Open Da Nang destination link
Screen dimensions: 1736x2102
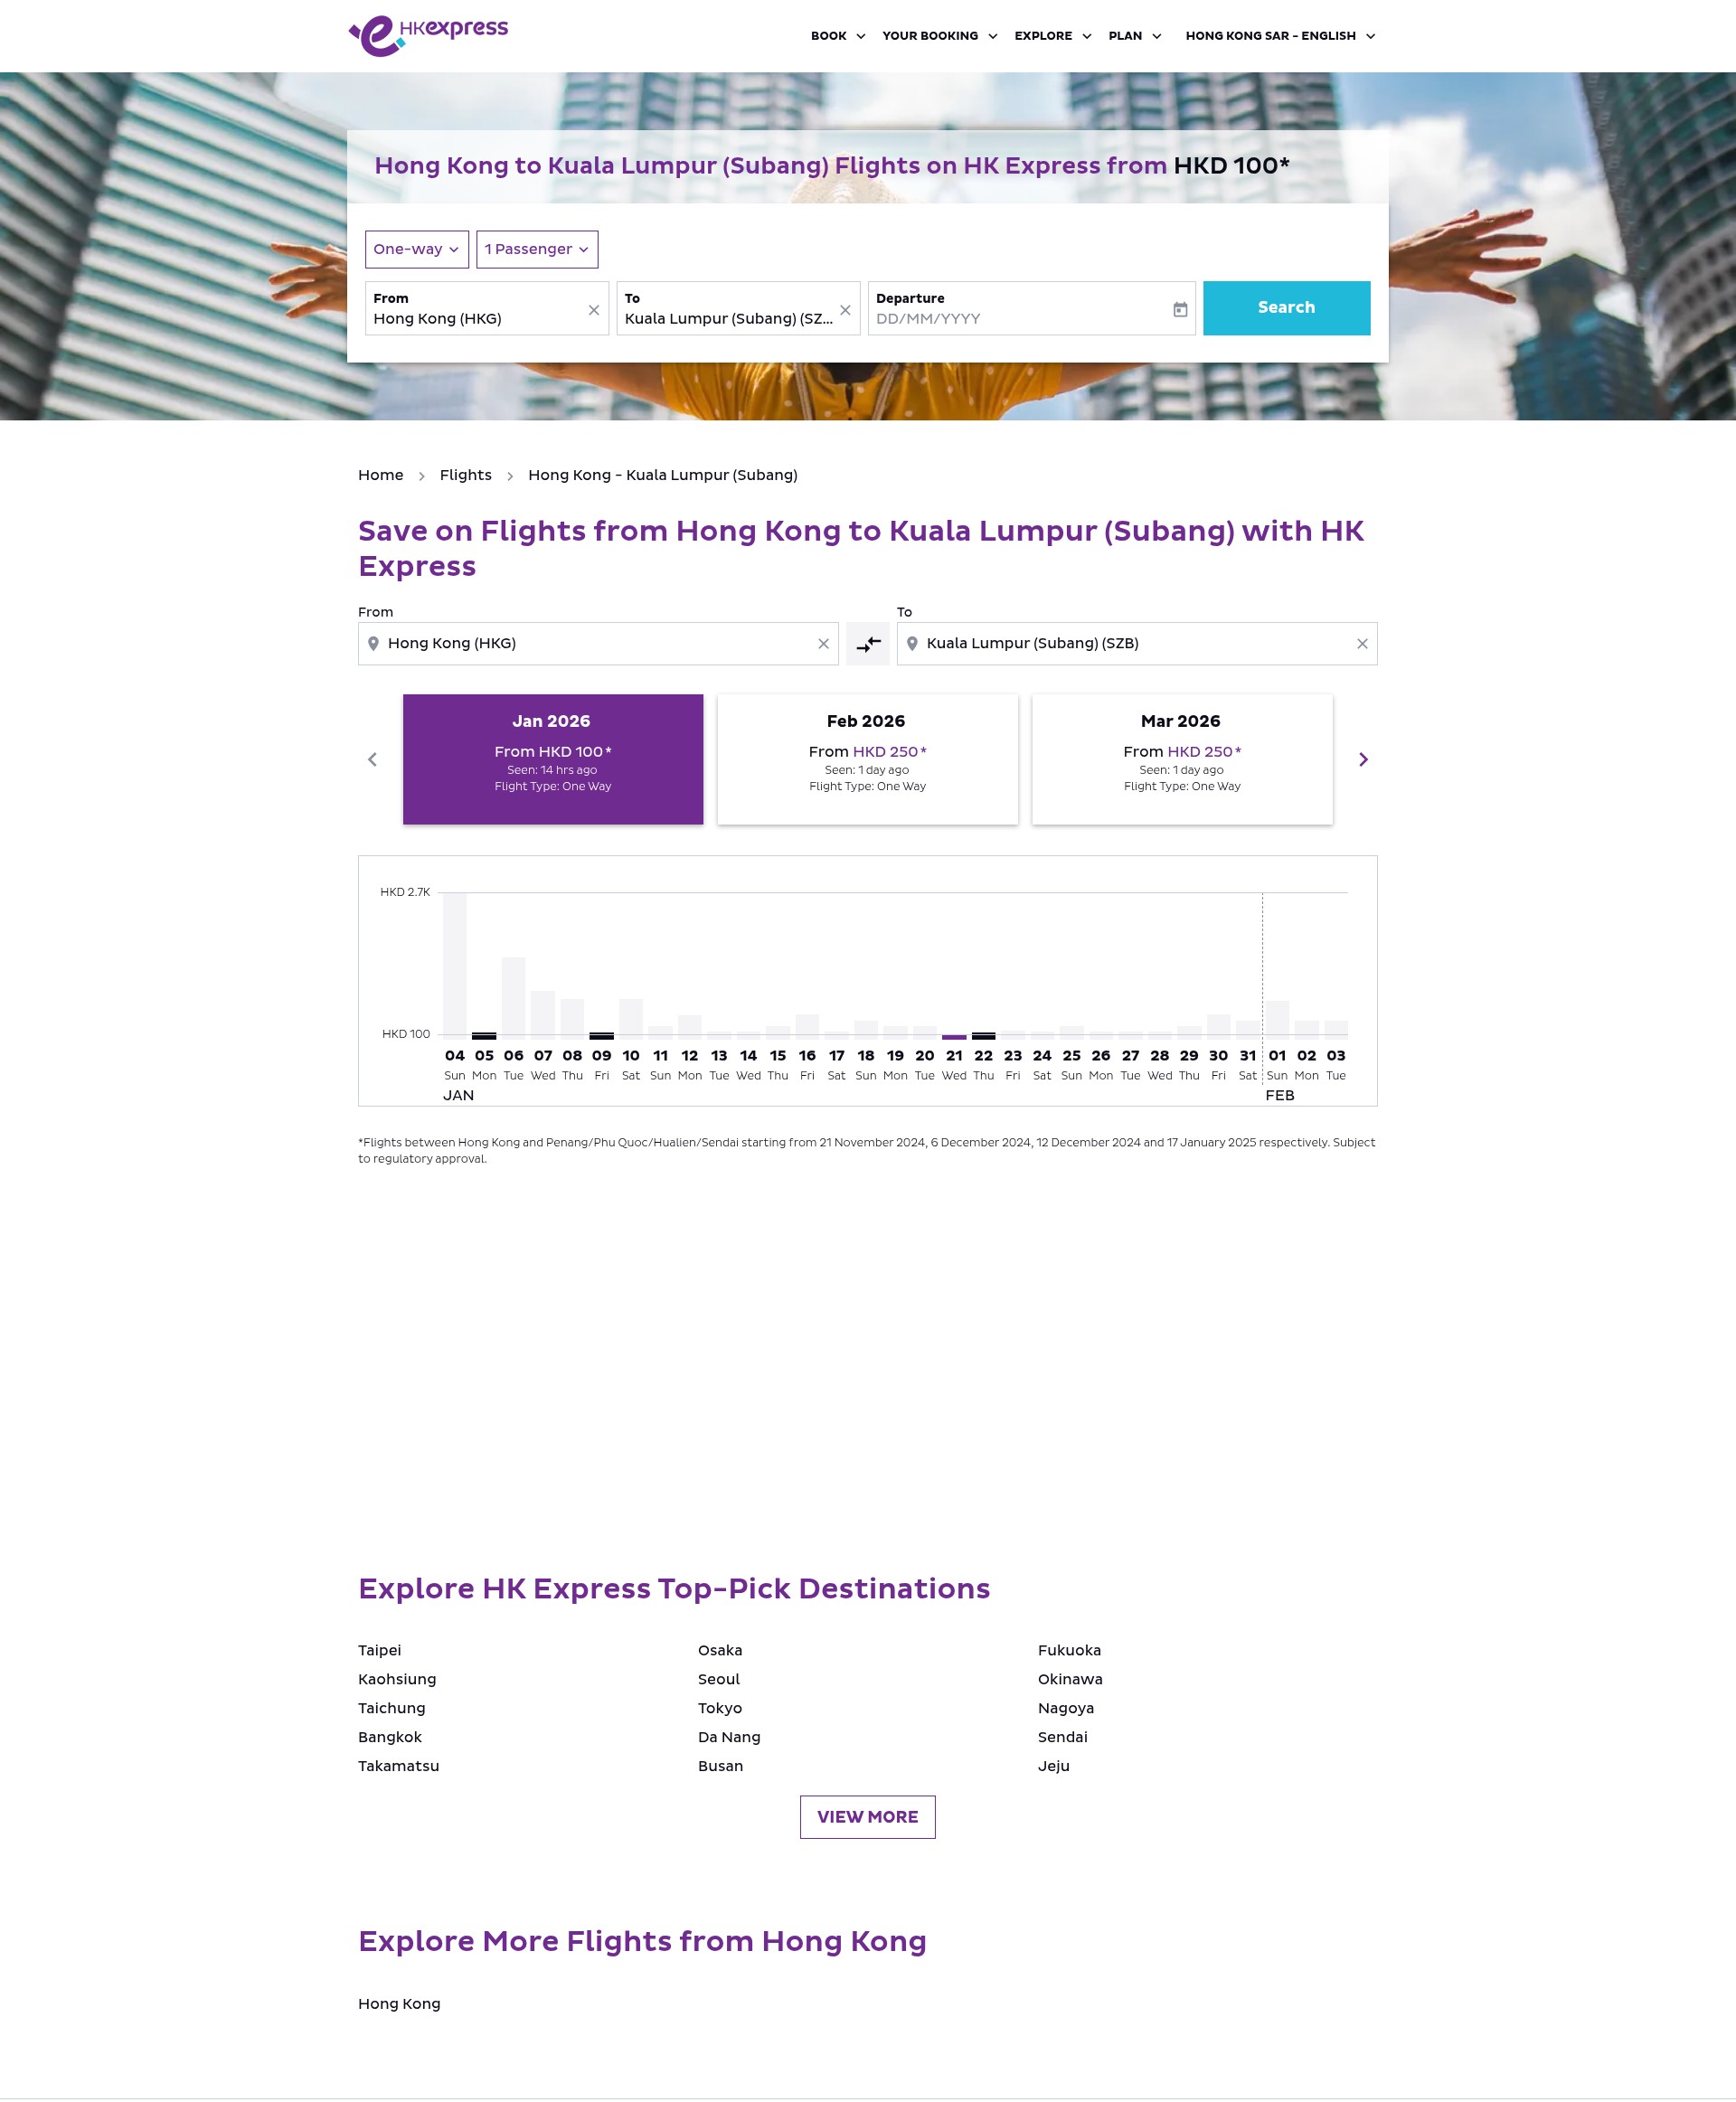(x=729, y=1737)
